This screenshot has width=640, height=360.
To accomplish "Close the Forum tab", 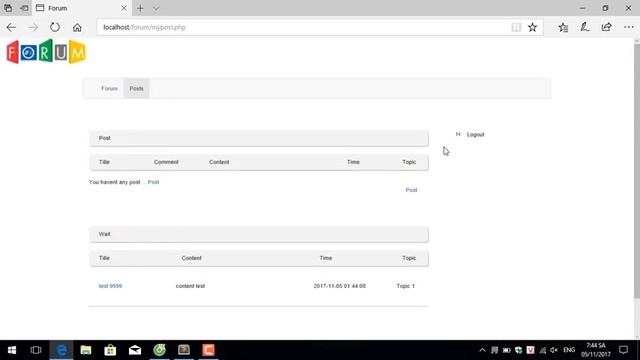I will click(x=124, y=8).
